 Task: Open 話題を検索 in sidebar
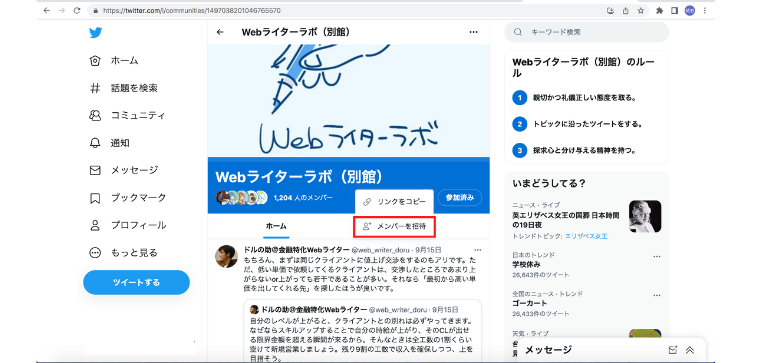point(123,88)
